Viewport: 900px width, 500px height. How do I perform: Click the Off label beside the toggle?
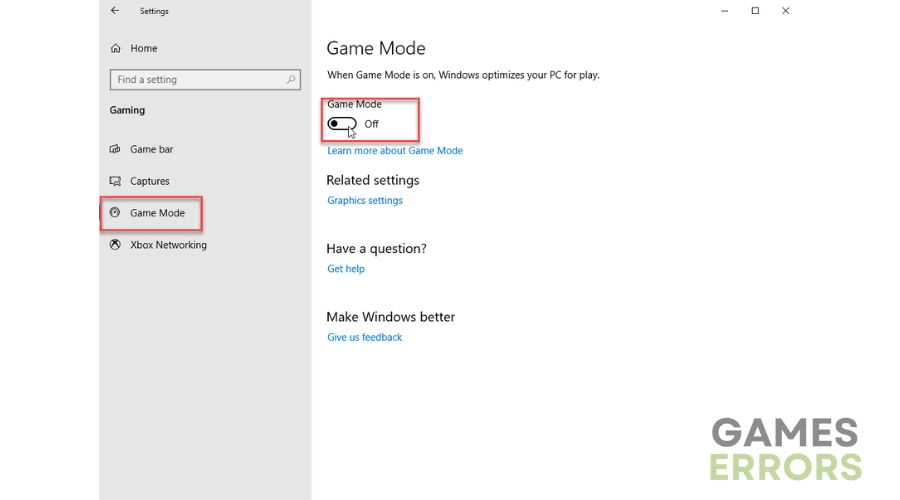[x=371, y=124]
